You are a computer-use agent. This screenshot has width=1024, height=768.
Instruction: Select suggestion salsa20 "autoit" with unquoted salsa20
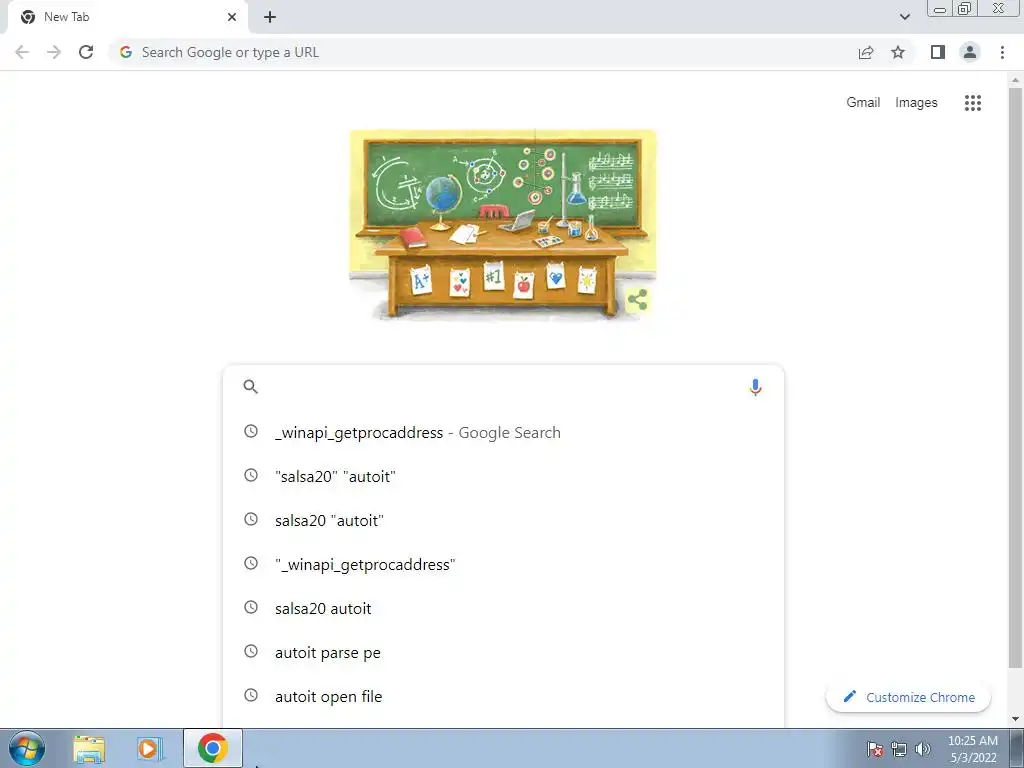503,520
